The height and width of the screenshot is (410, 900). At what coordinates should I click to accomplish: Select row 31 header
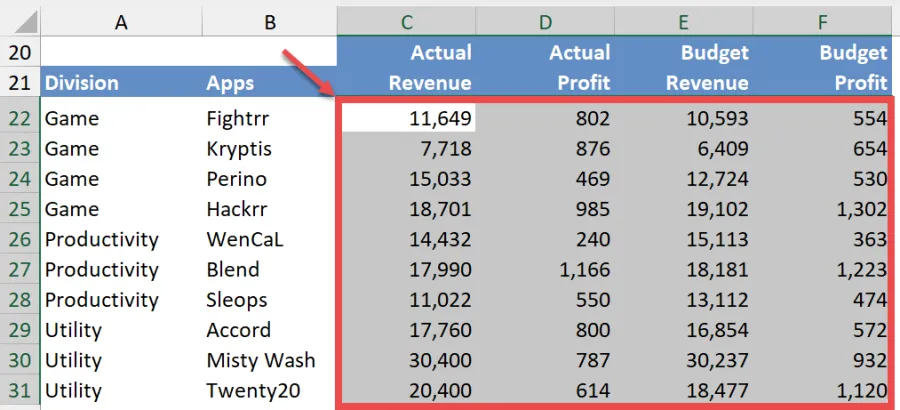tap(20, 391)
